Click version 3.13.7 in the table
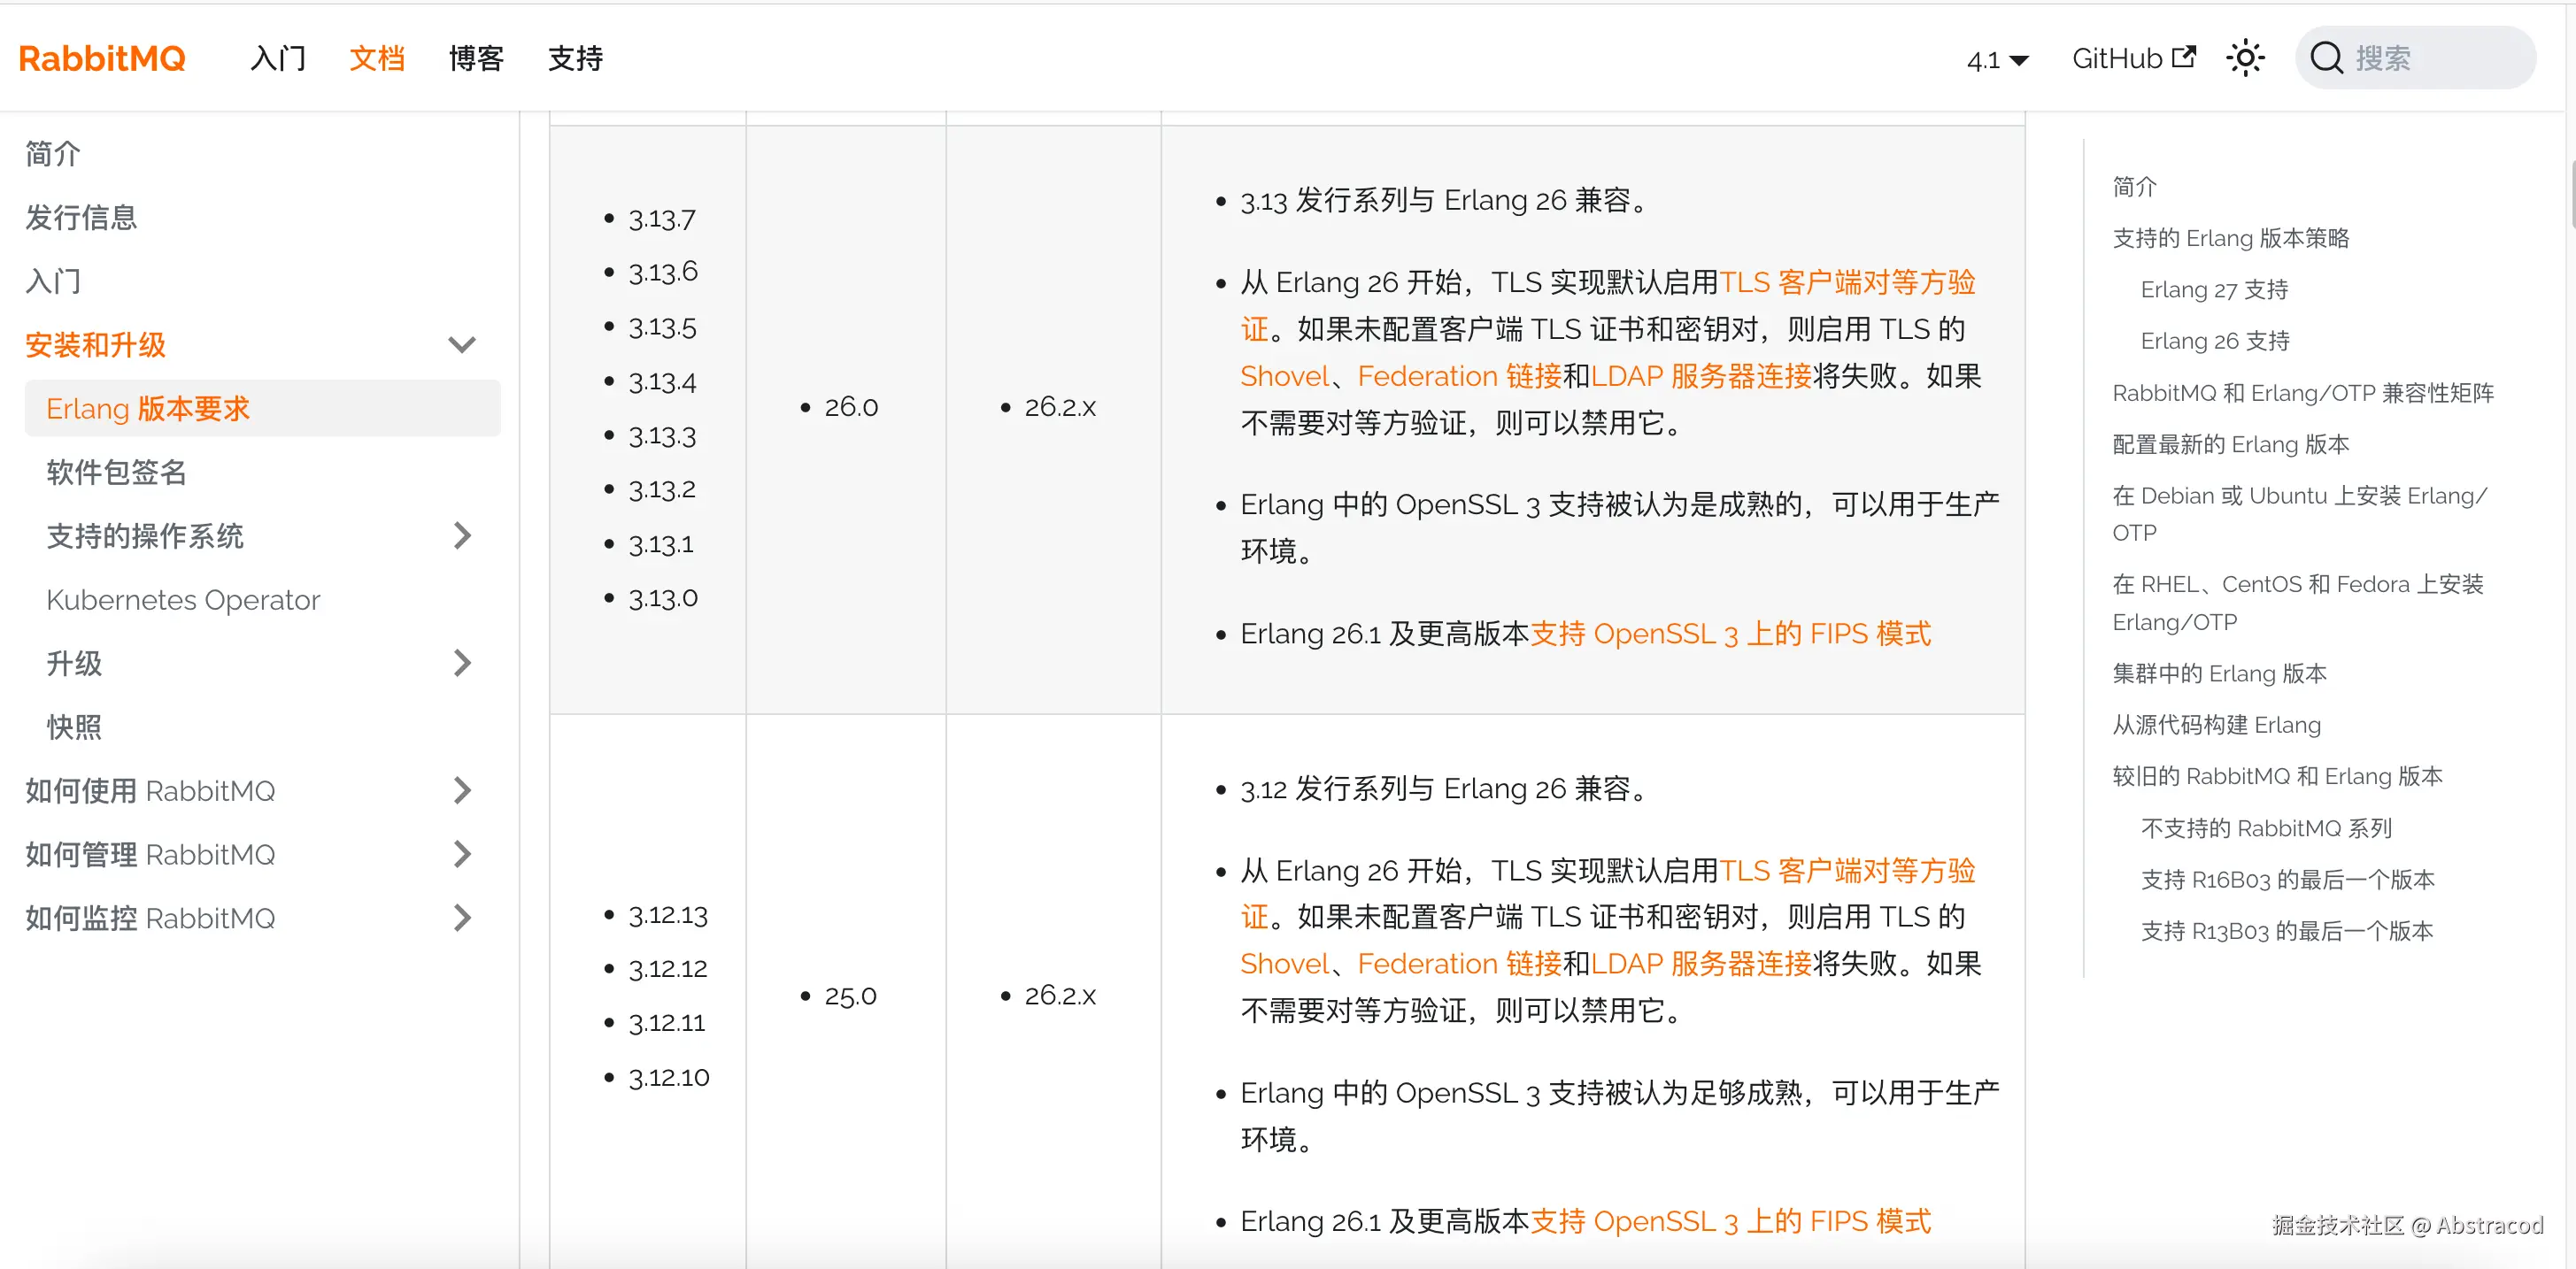 (x=661, y=219)
